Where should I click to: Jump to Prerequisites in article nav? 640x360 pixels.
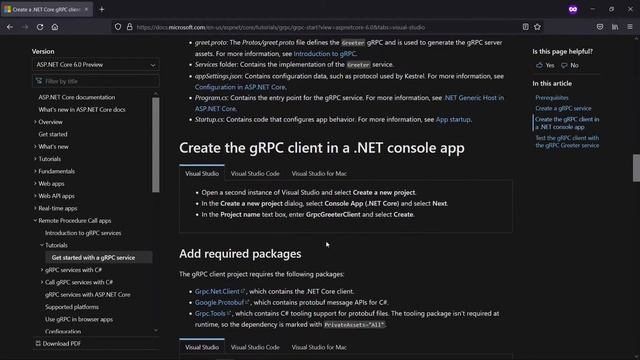pos(552,98)
